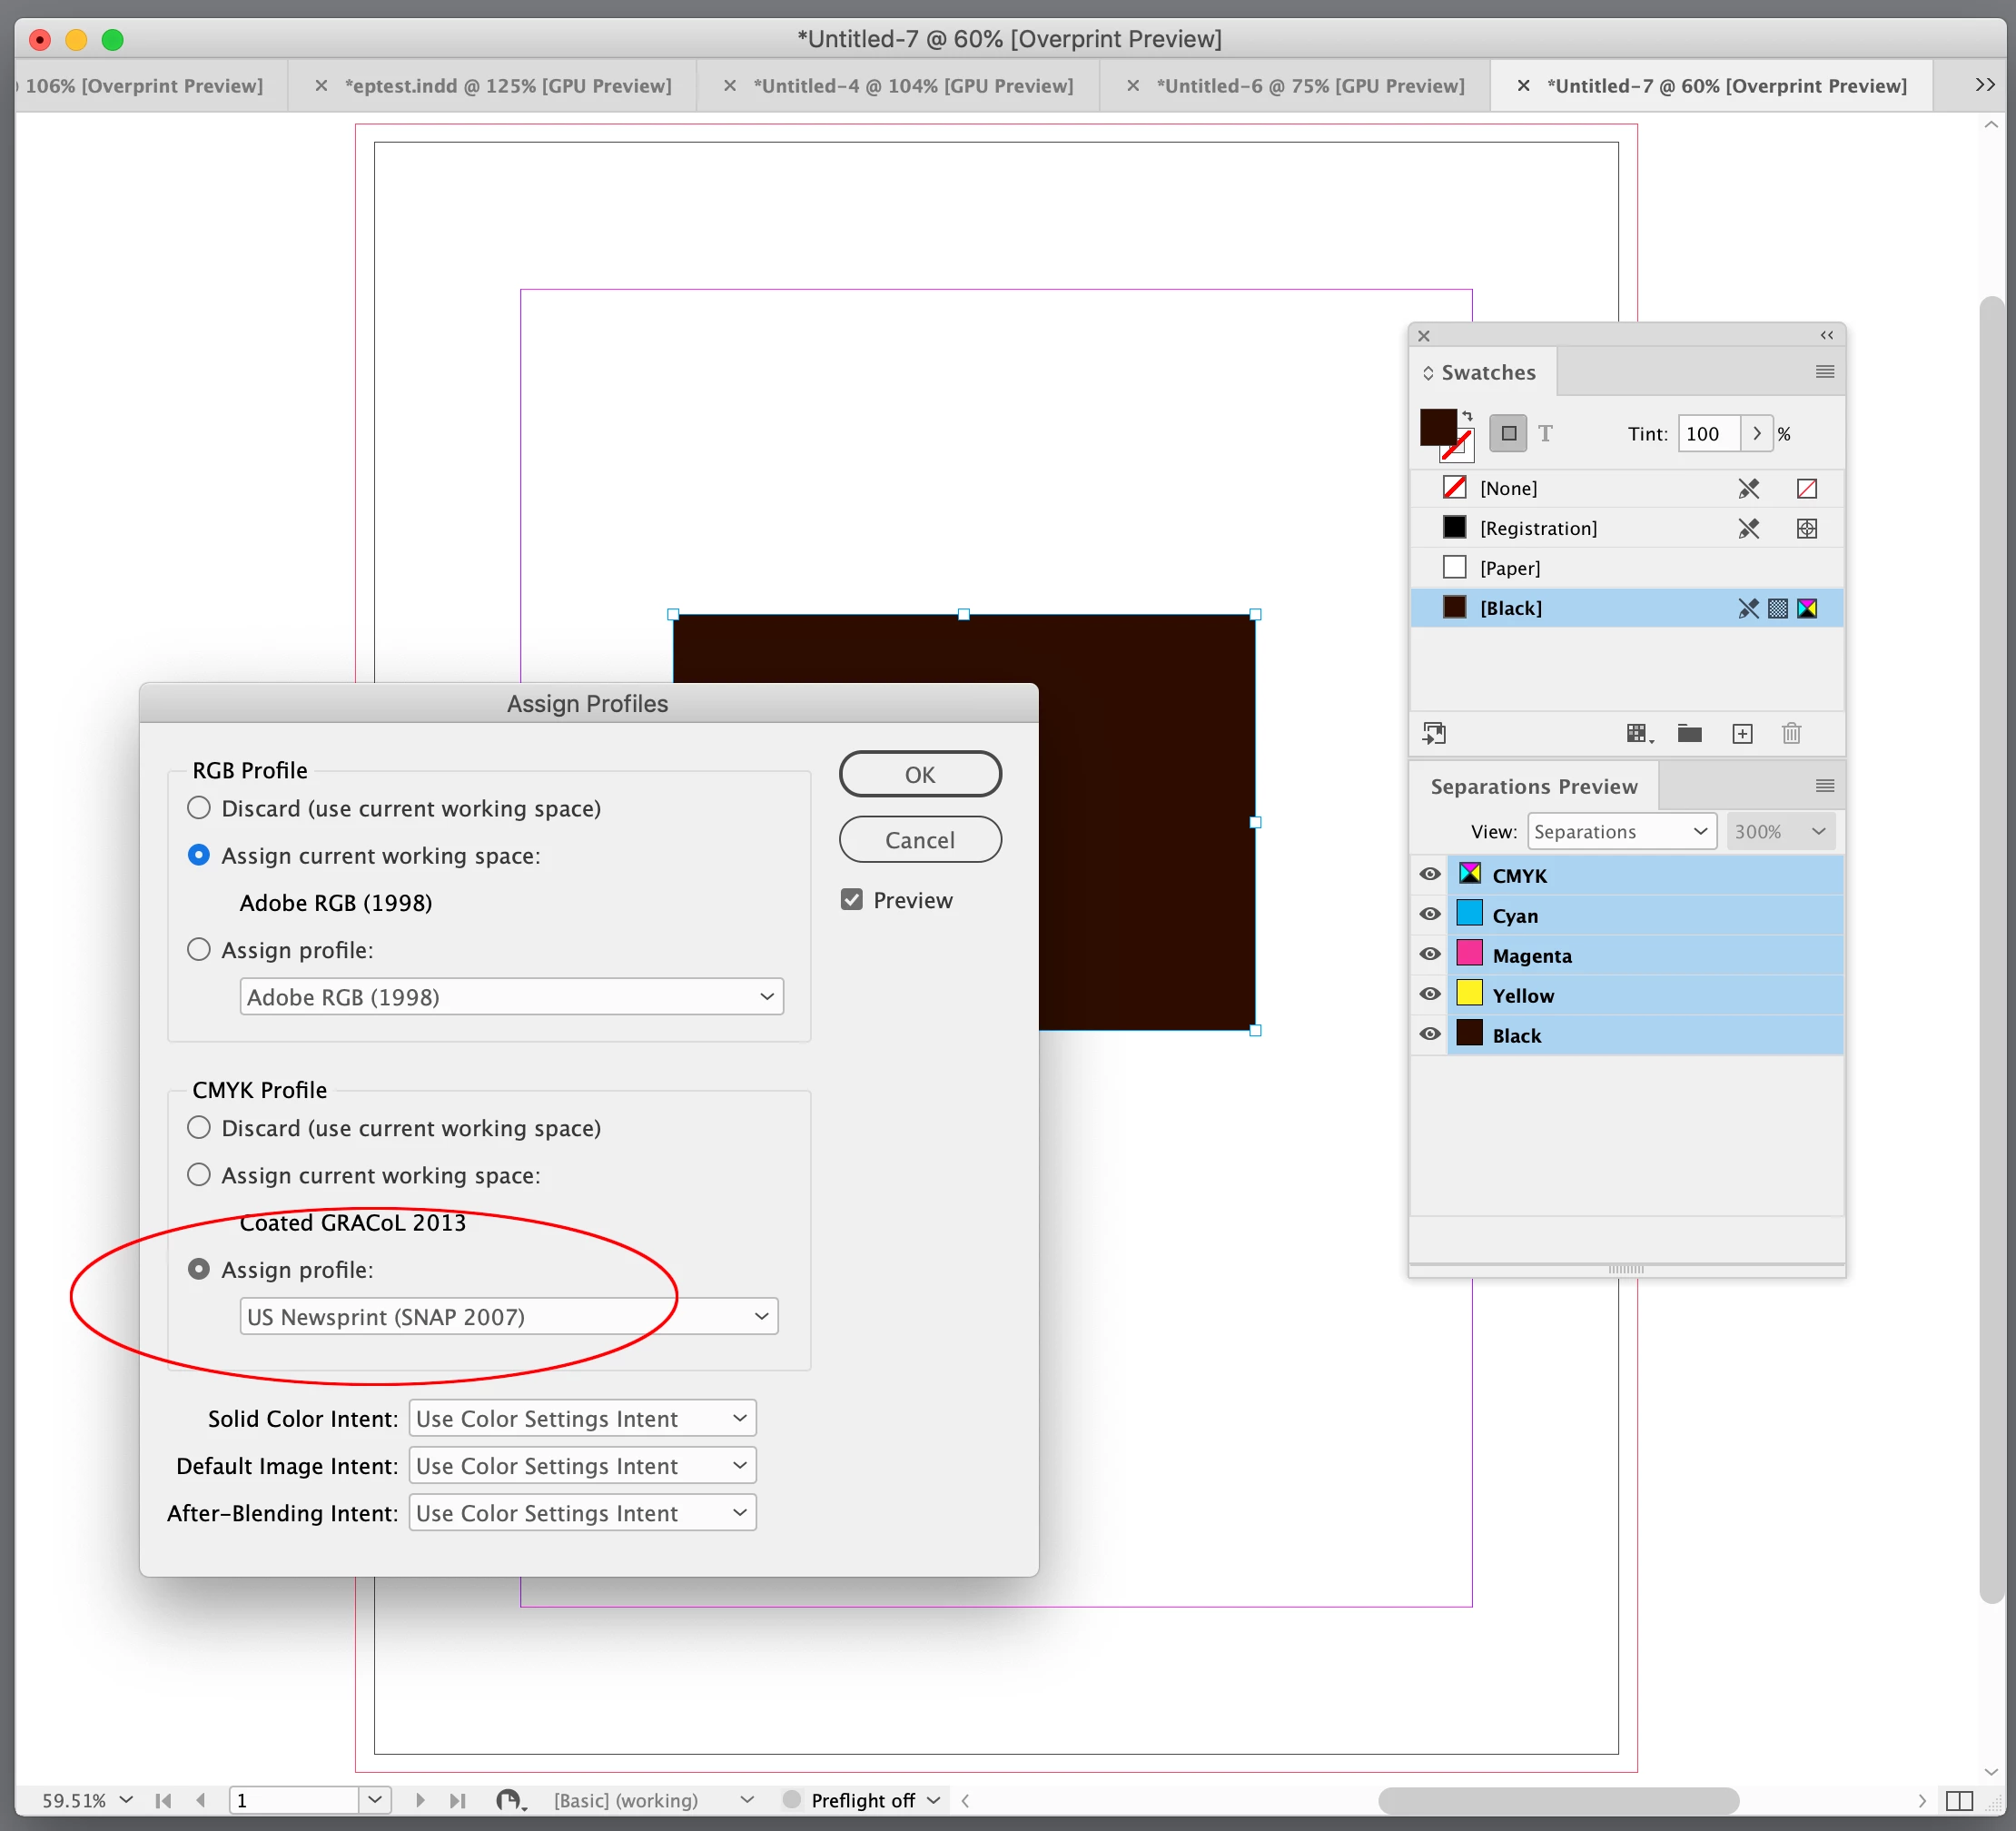
Task: Open Separations Preview panel menu icon
Action: click(1824, 786)
